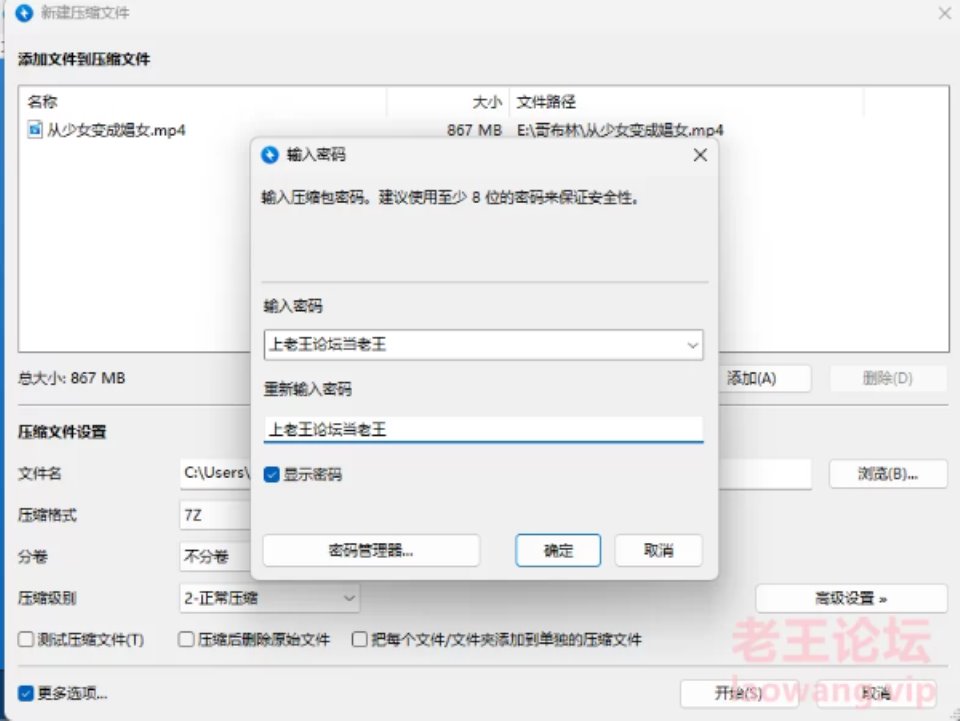Click 浏览(B)... to choose an output path
This screenshot has width=960, height=721.
[888, 474]
